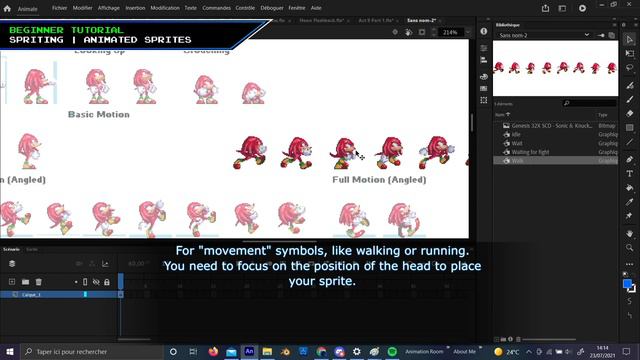Open the workspace switcher icon
Image resolution: width=640 pixels, height=360 pixels.
(x=562, y=8)
